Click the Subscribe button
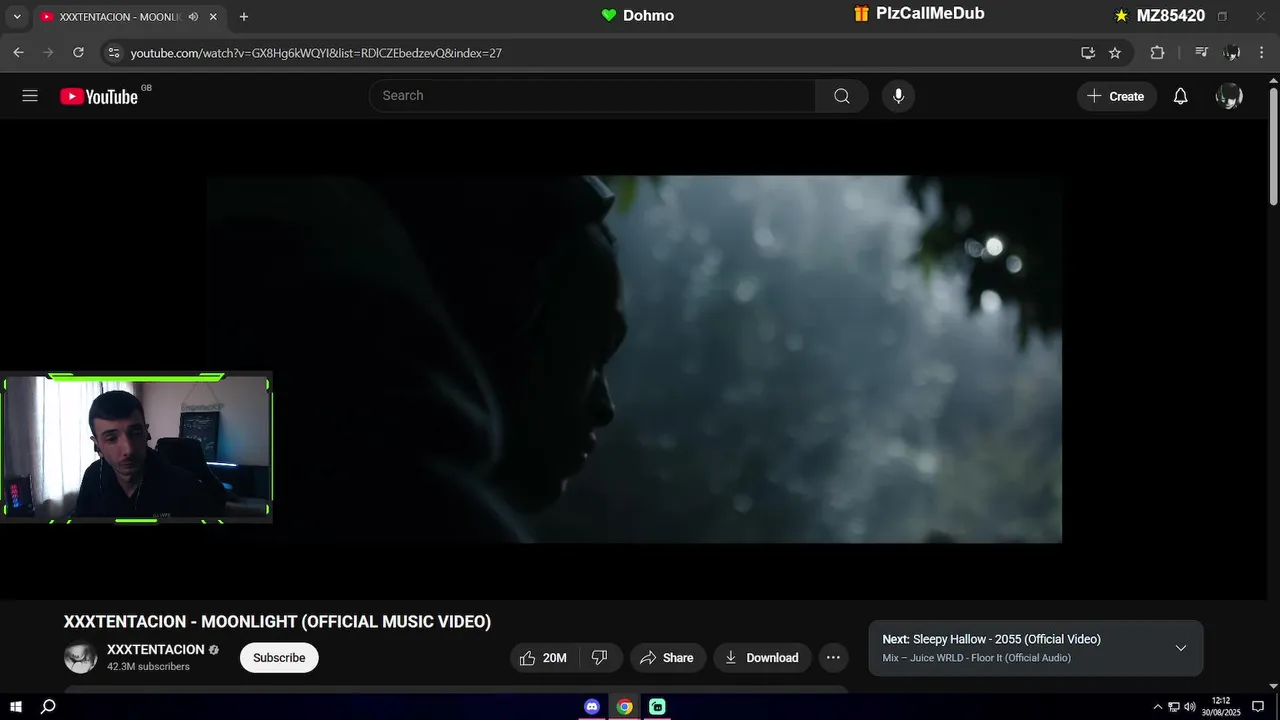The image size is (1280, 720). pyautogui.click(x=279, y=657)
